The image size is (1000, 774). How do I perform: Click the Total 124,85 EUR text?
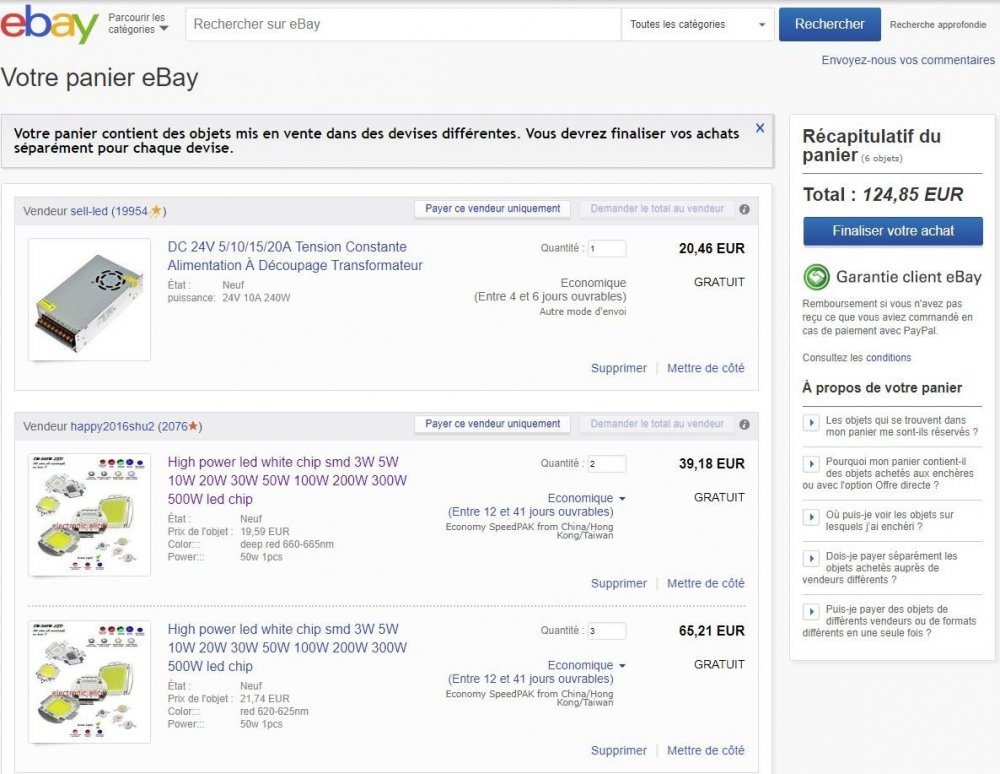click(x=883, y=194)
